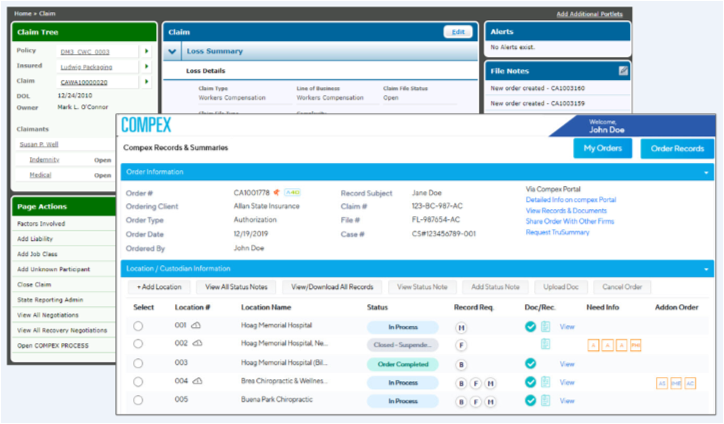The width and height of the screenshot is (724, 424).
Task: Click the H record request badge for location 001
Action: point(461,327)
